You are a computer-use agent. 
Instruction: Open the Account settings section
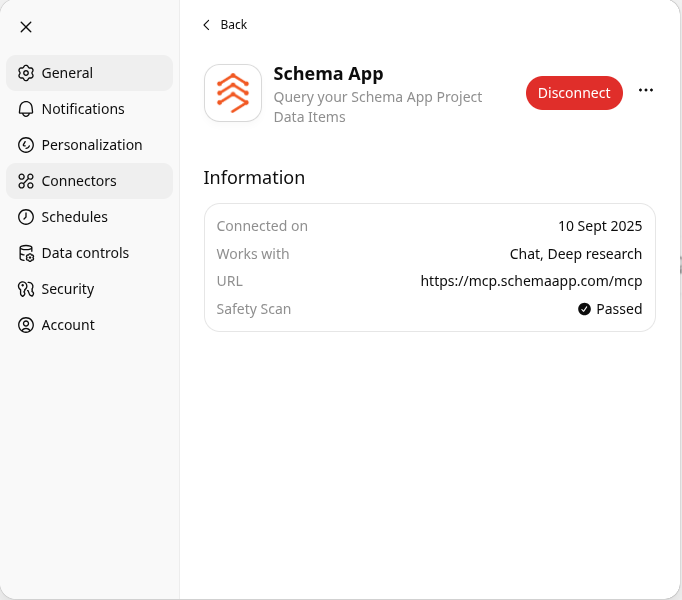pos(90,325)
